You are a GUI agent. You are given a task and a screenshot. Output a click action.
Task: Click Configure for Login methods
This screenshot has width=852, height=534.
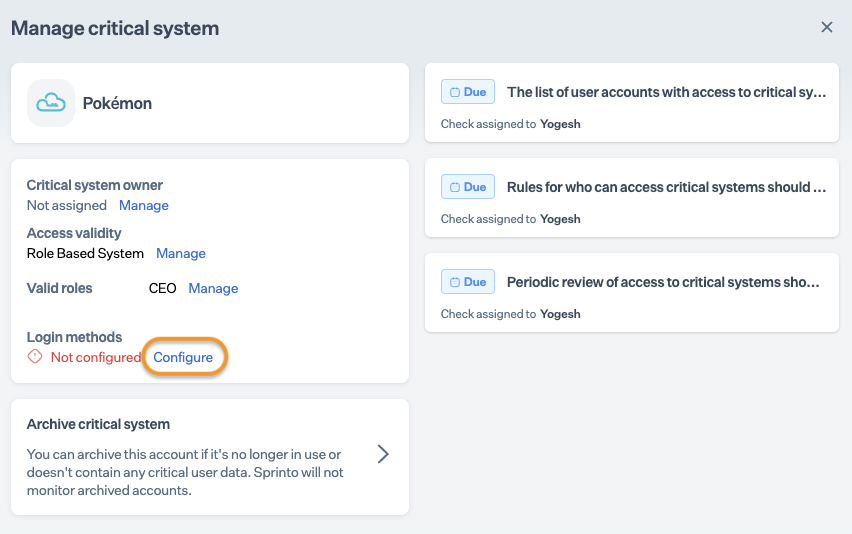pos(183,357)
